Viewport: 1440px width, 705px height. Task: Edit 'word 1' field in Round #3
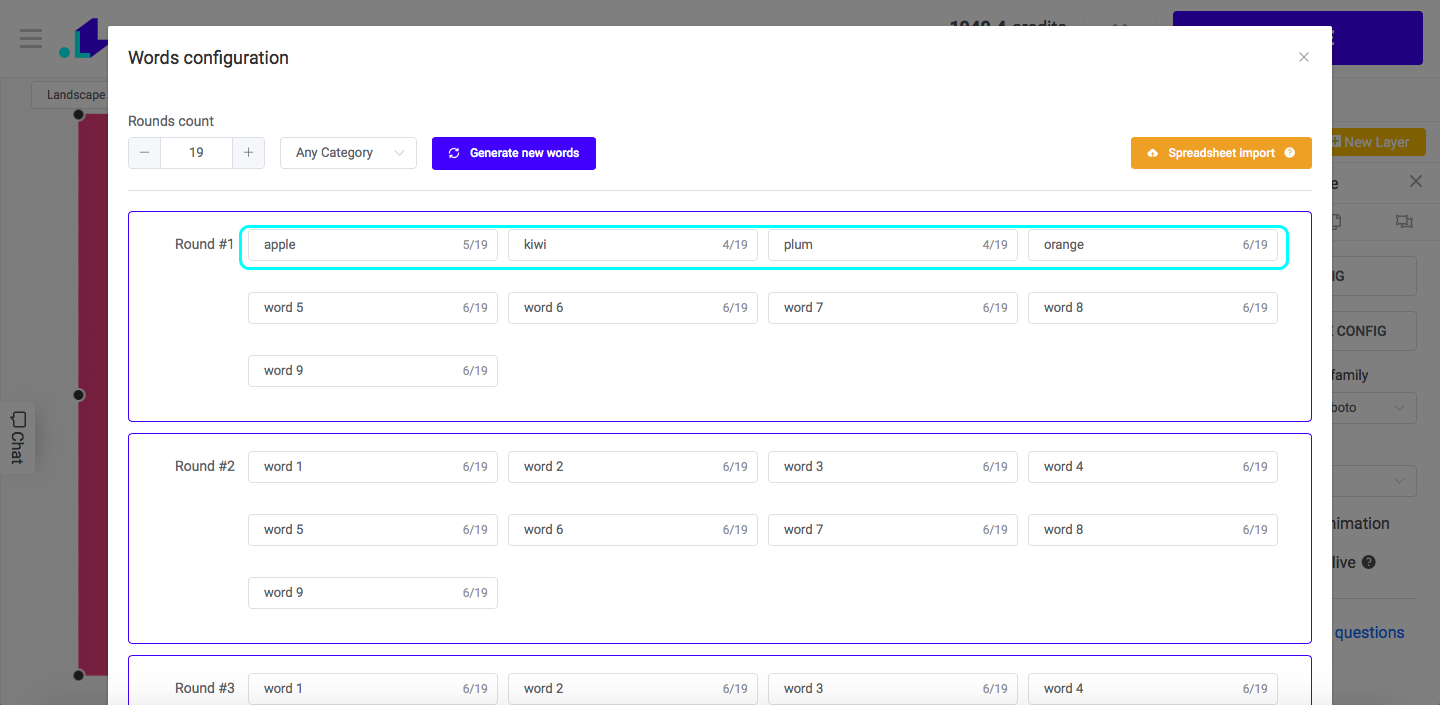[373, 689]
